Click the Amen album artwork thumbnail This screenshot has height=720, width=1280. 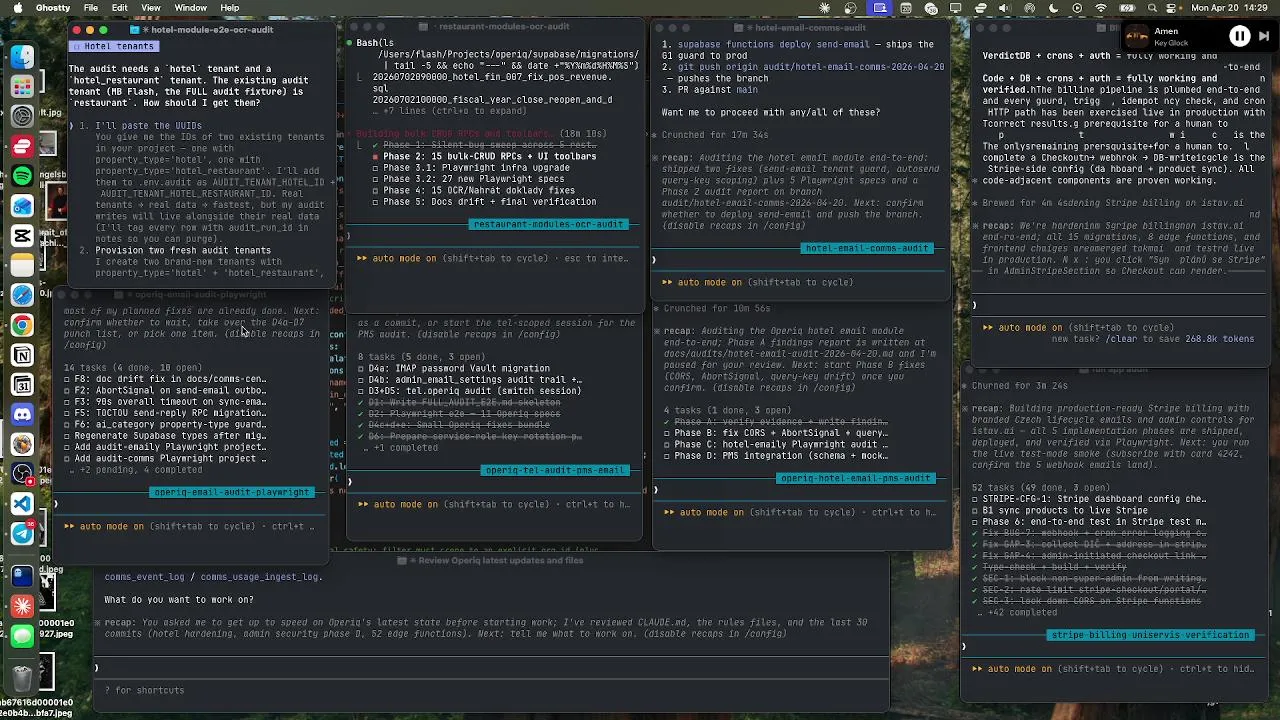(1137, 37)
